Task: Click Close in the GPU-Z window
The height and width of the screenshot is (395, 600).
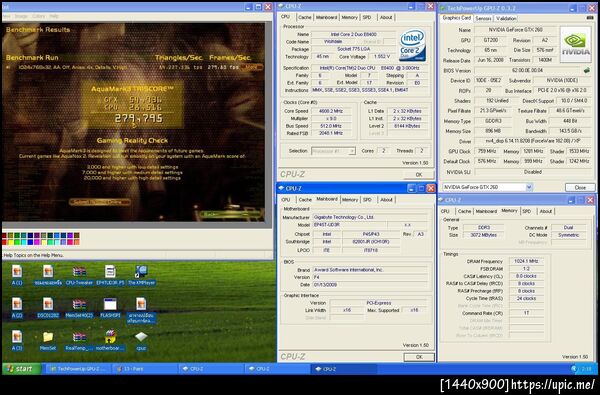Action: pos(580,188)
